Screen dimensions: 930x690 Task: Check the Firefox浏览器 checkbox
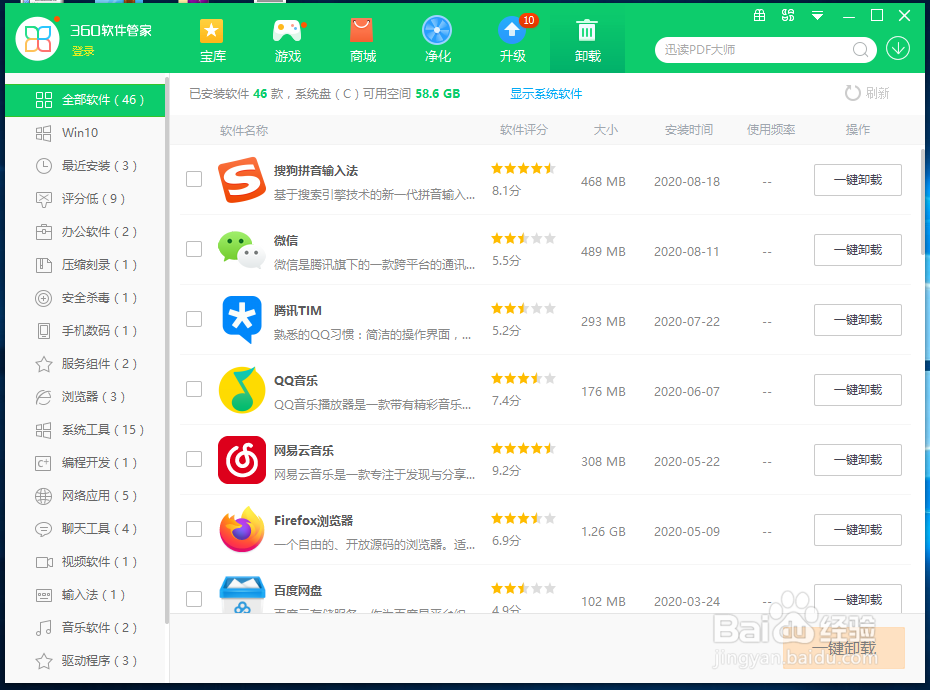pyautogui.click(x=194, y=529)
